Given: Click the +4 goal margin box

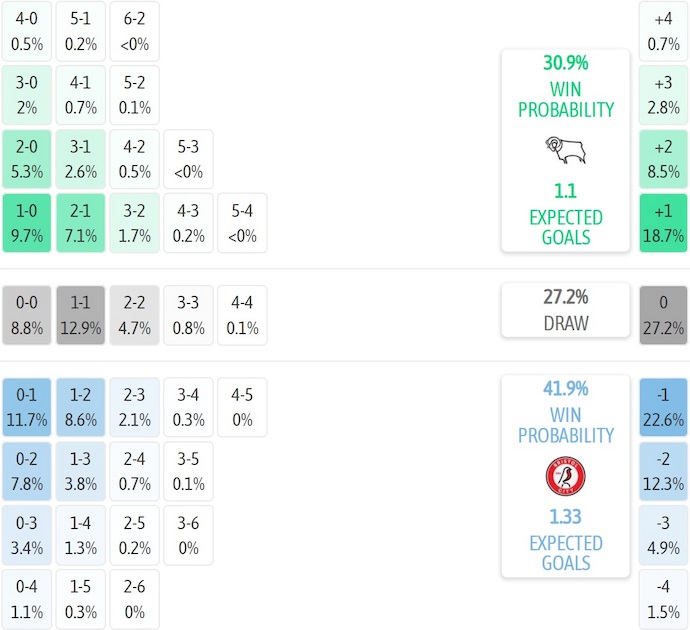Looking at the screenshot, I should [664, 31].
